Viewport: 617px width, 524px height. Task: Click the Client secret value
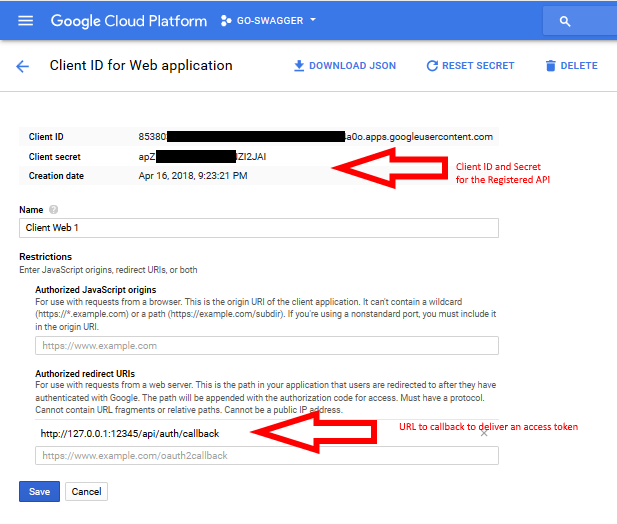[202, 157]
